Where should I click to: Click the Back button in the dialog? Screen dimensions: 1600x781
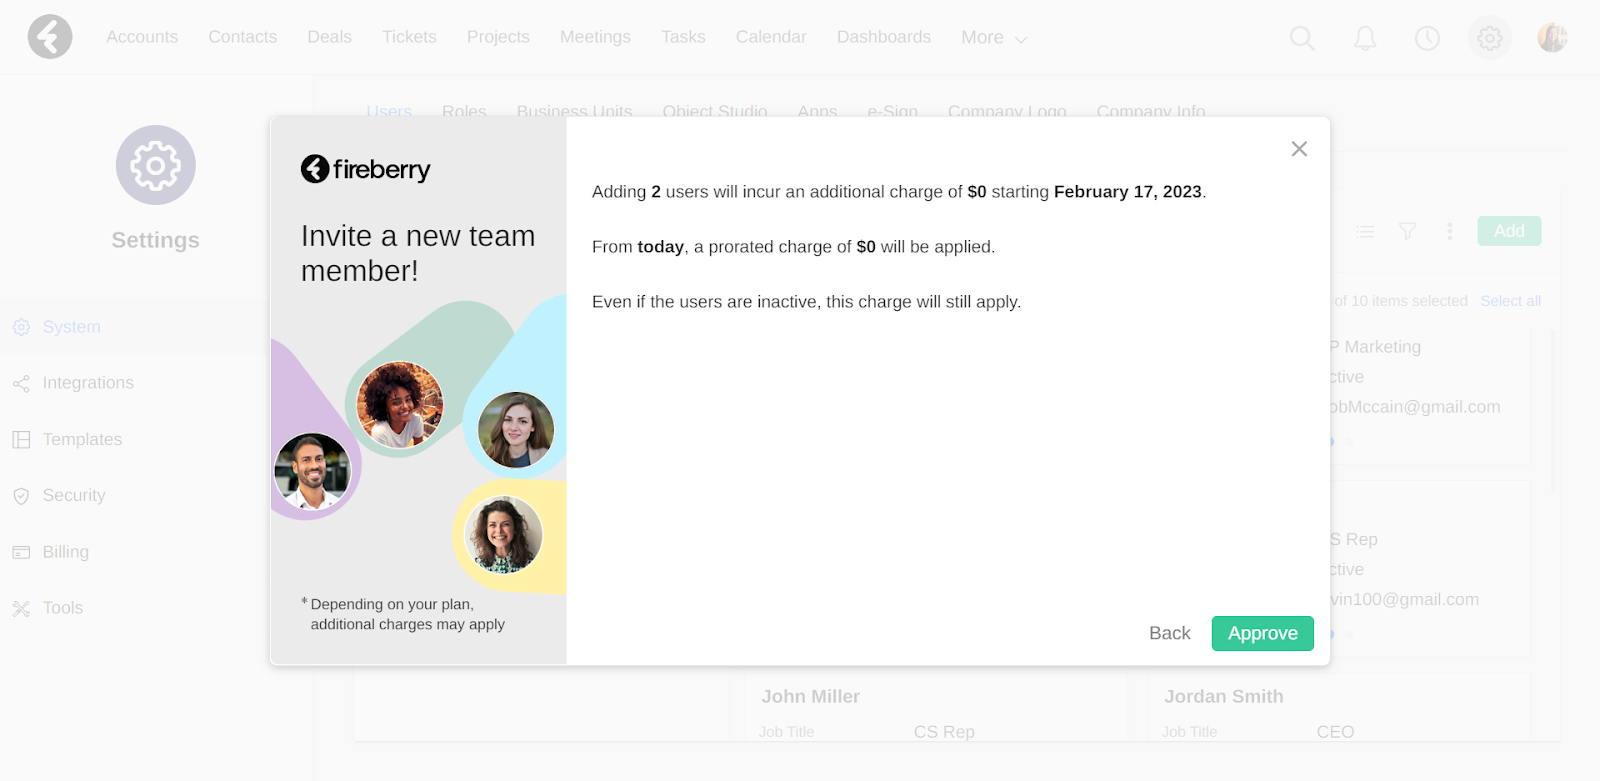[1170, 633]
